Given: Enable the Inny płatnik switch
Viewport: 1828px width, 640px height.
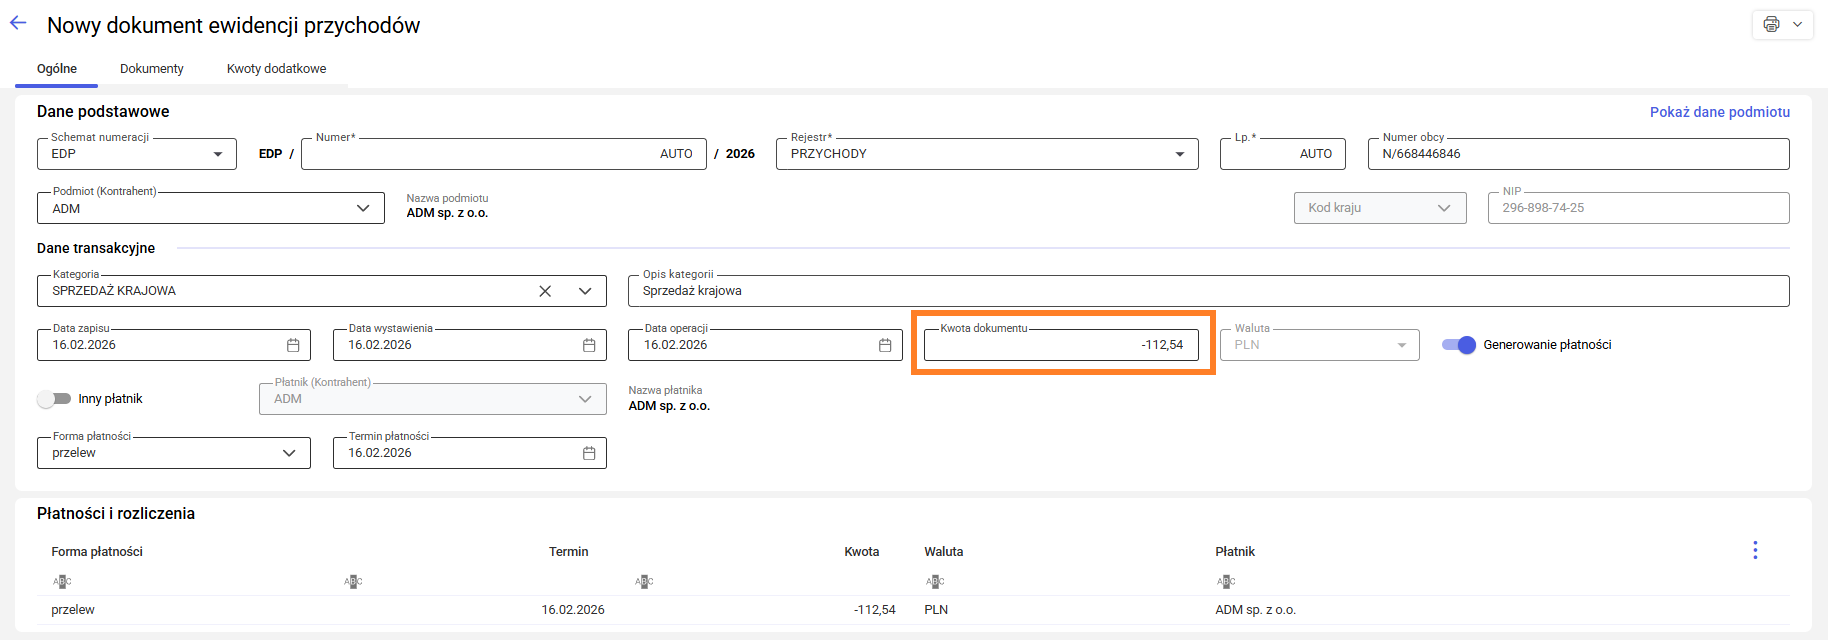Looking at the screenshot, I should (55, 399).
